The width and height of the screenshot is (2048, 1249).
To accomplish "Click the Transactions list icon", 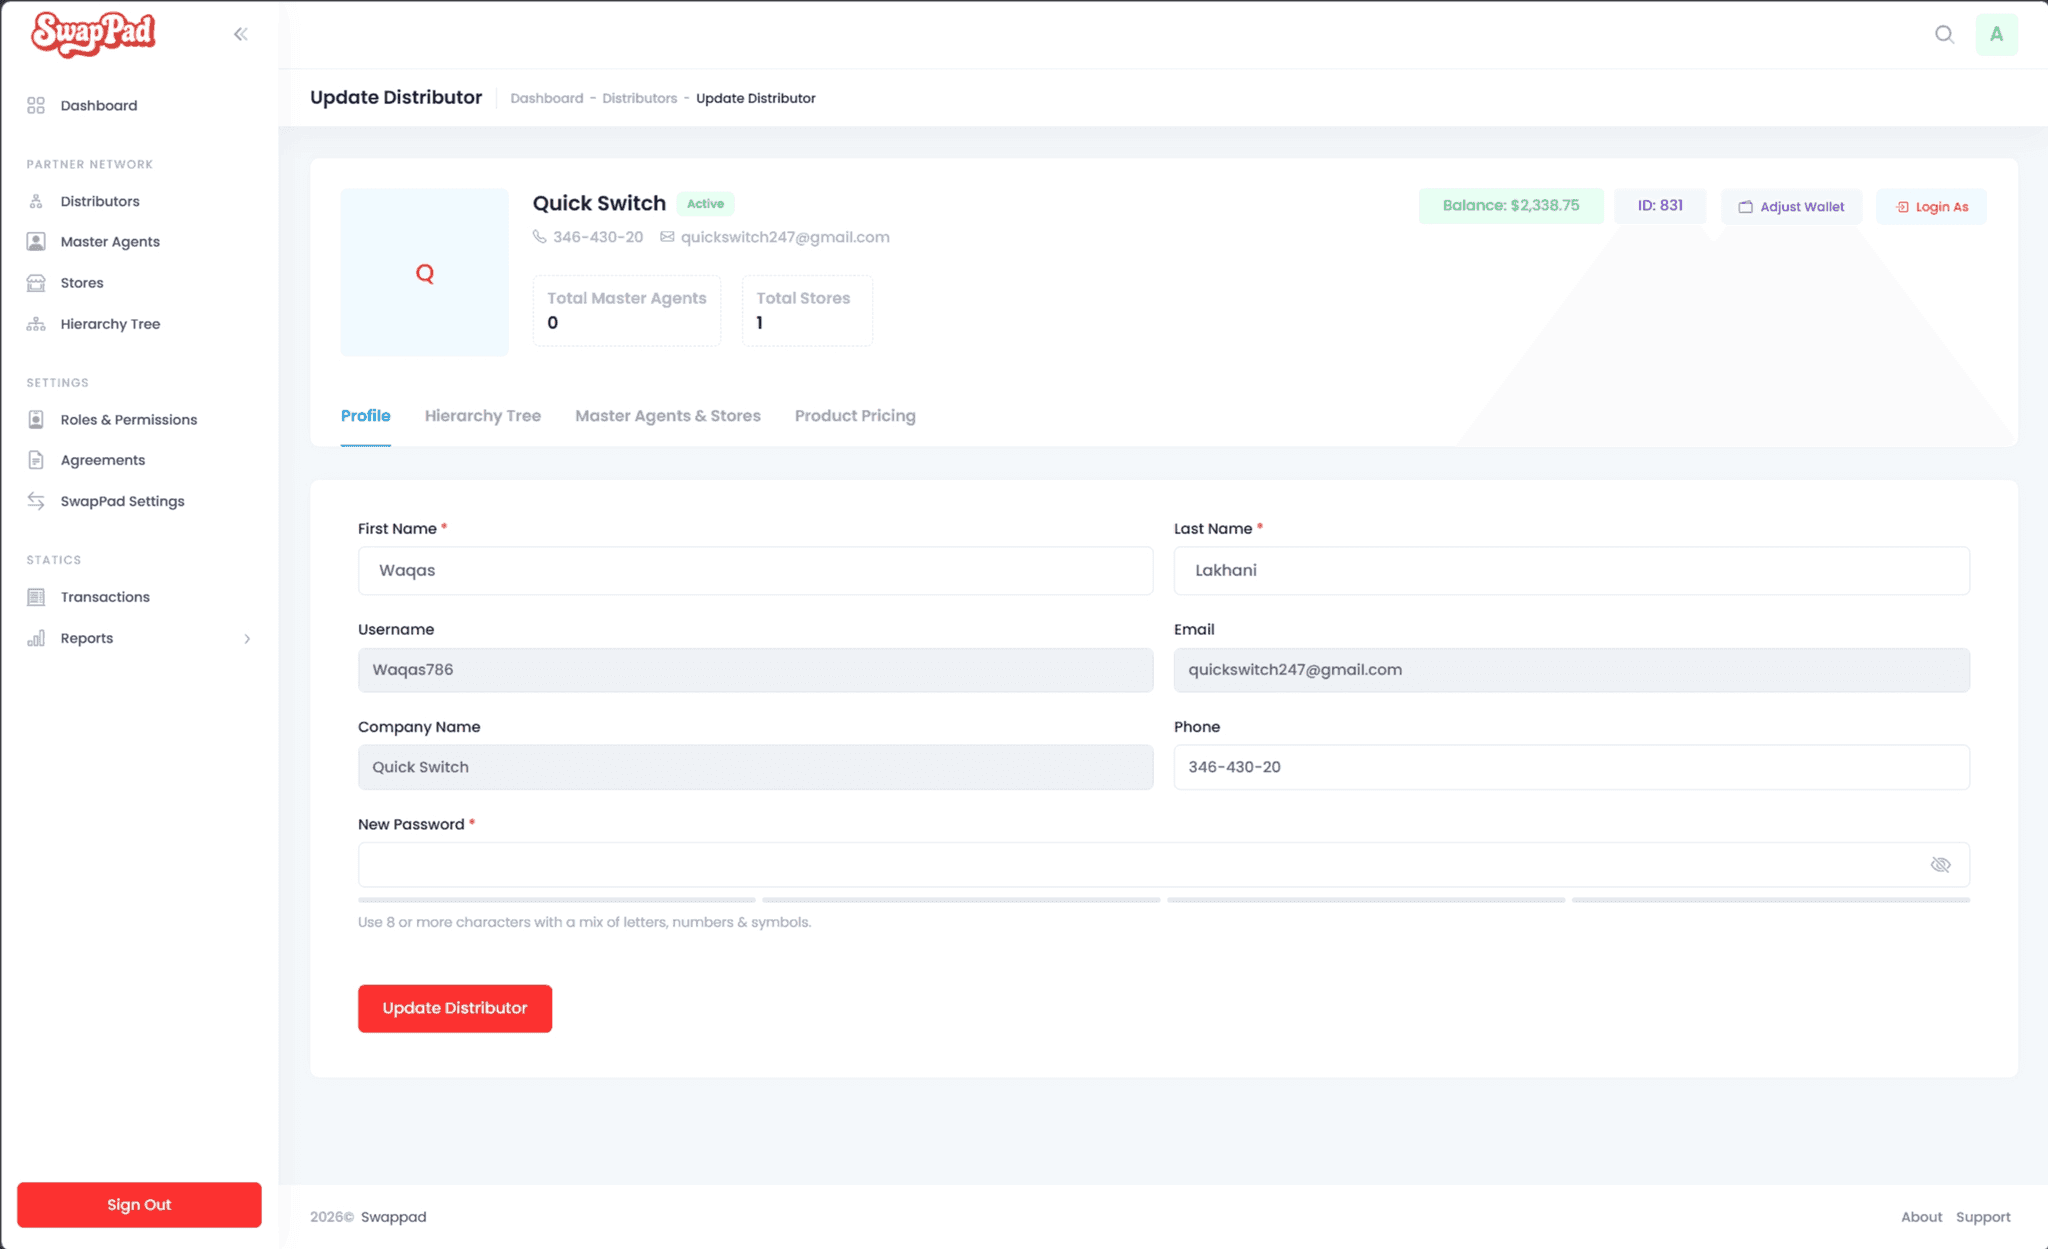I will point(36,597).
